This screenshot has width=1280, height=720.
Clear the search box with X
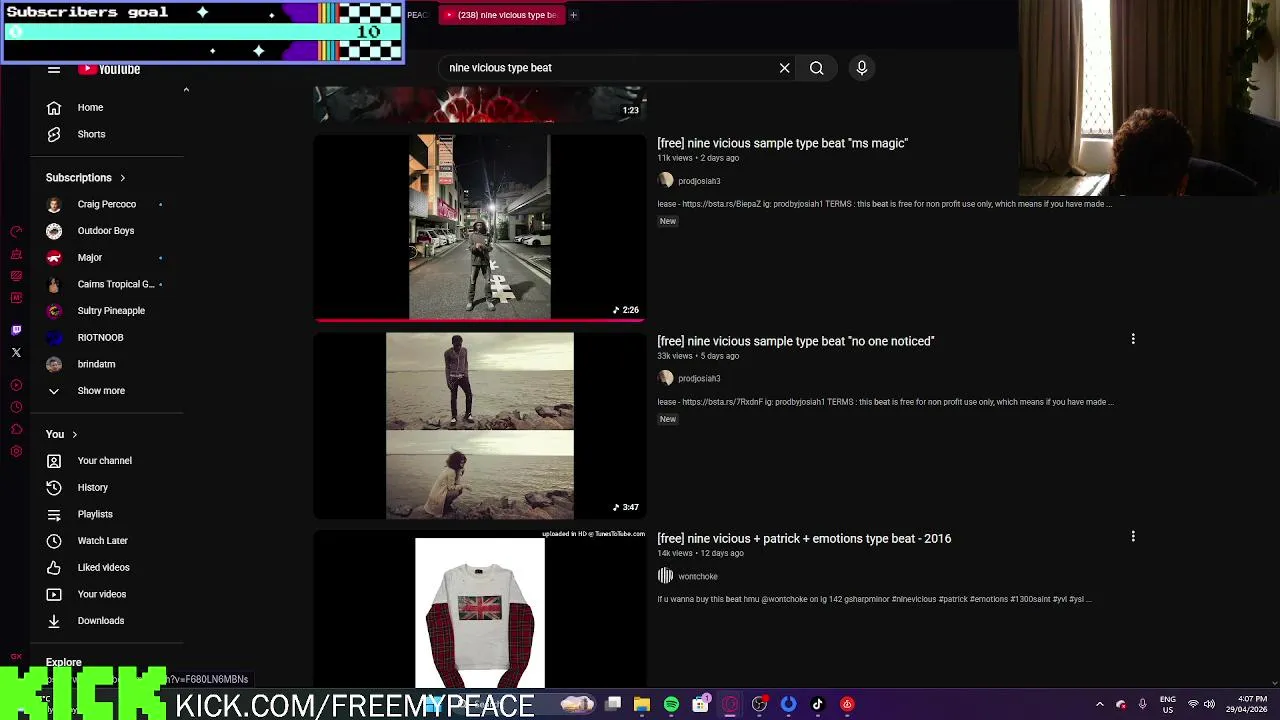785,68
